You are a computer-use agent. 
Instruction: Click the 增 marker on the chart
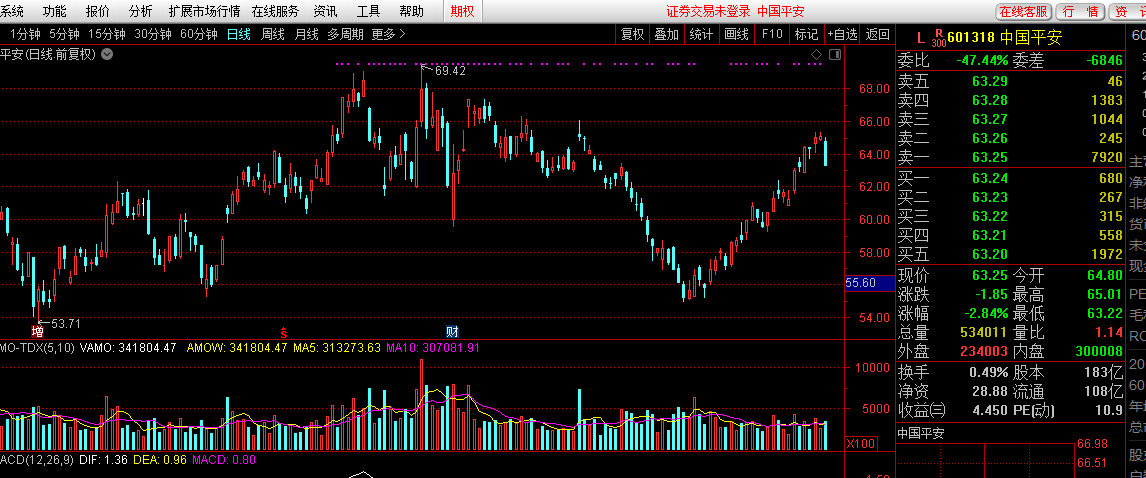[x=37, y=331]
